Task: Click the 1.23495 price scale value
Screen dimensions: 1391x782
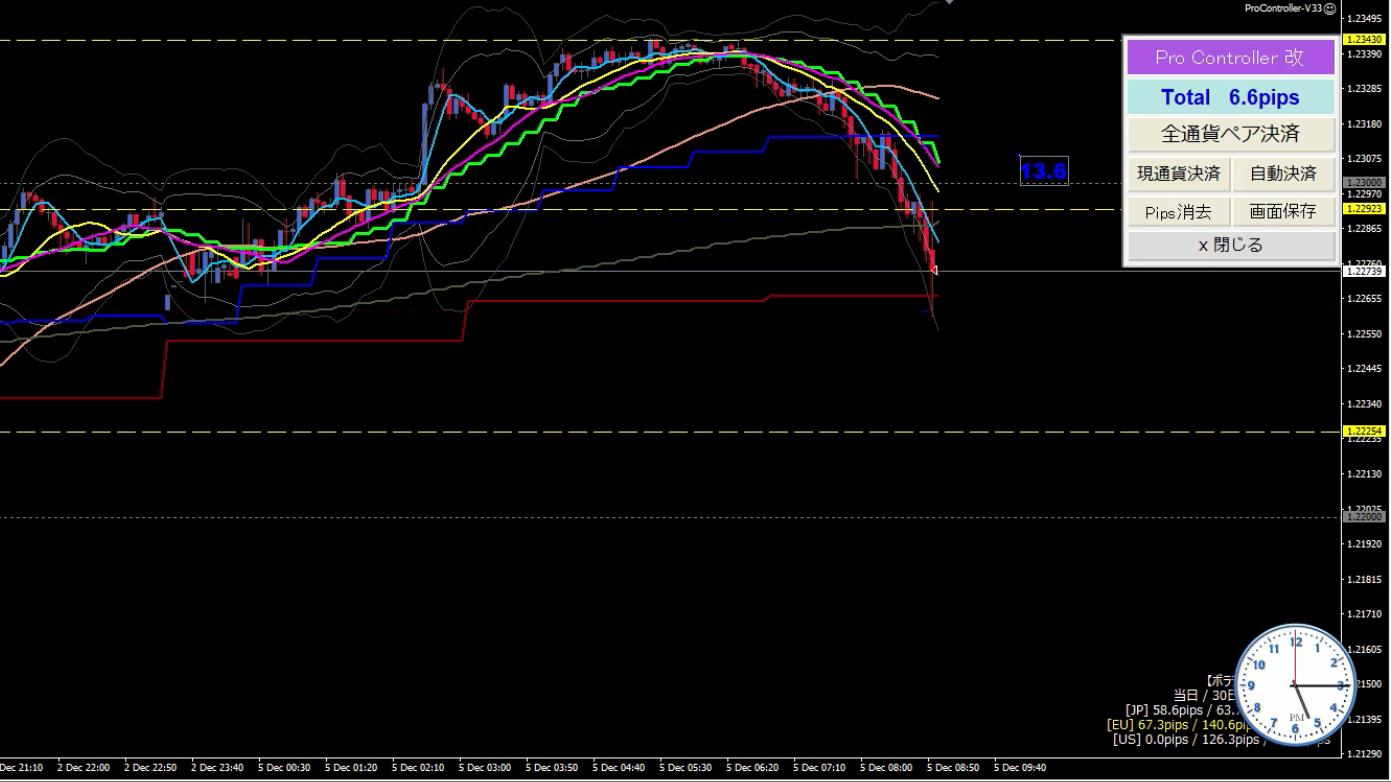Action: (1364, 18)
